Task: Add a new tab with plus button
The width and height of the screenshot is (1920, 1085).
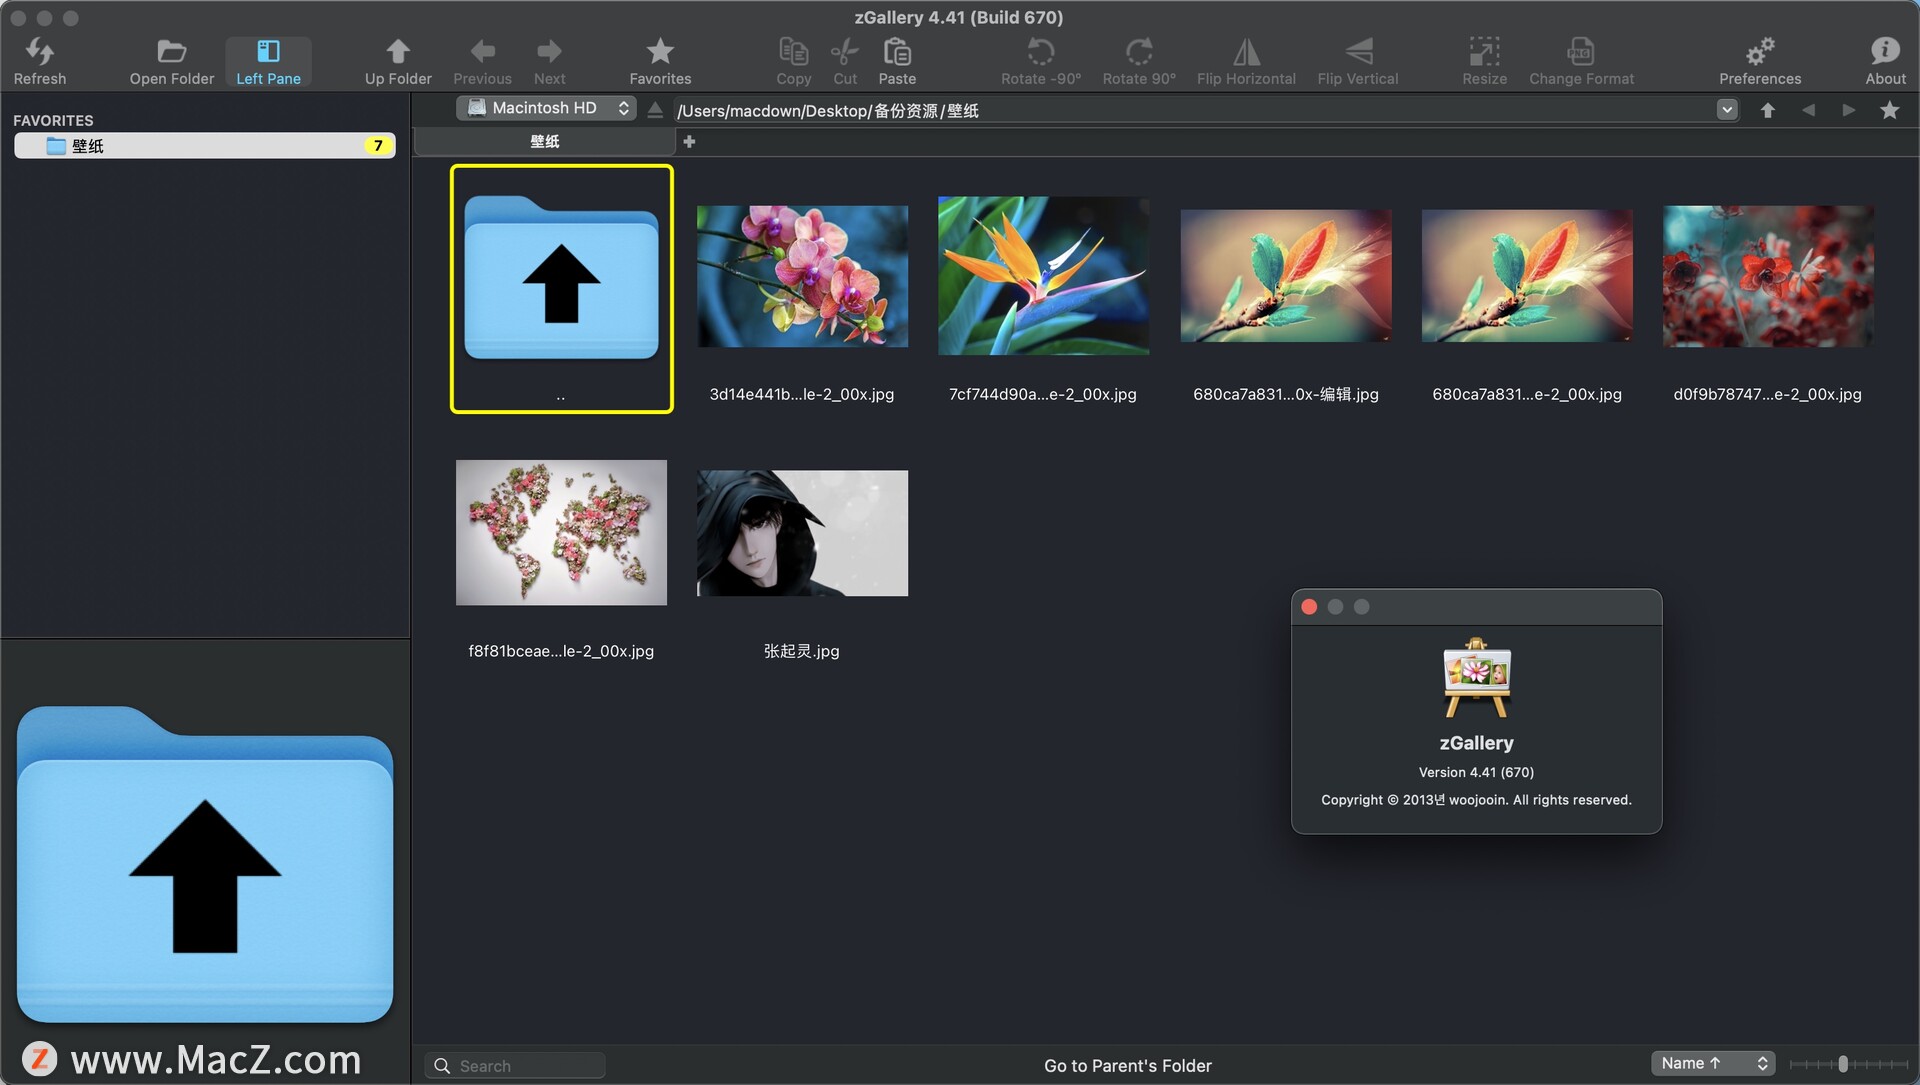Action: click(689, 142)
